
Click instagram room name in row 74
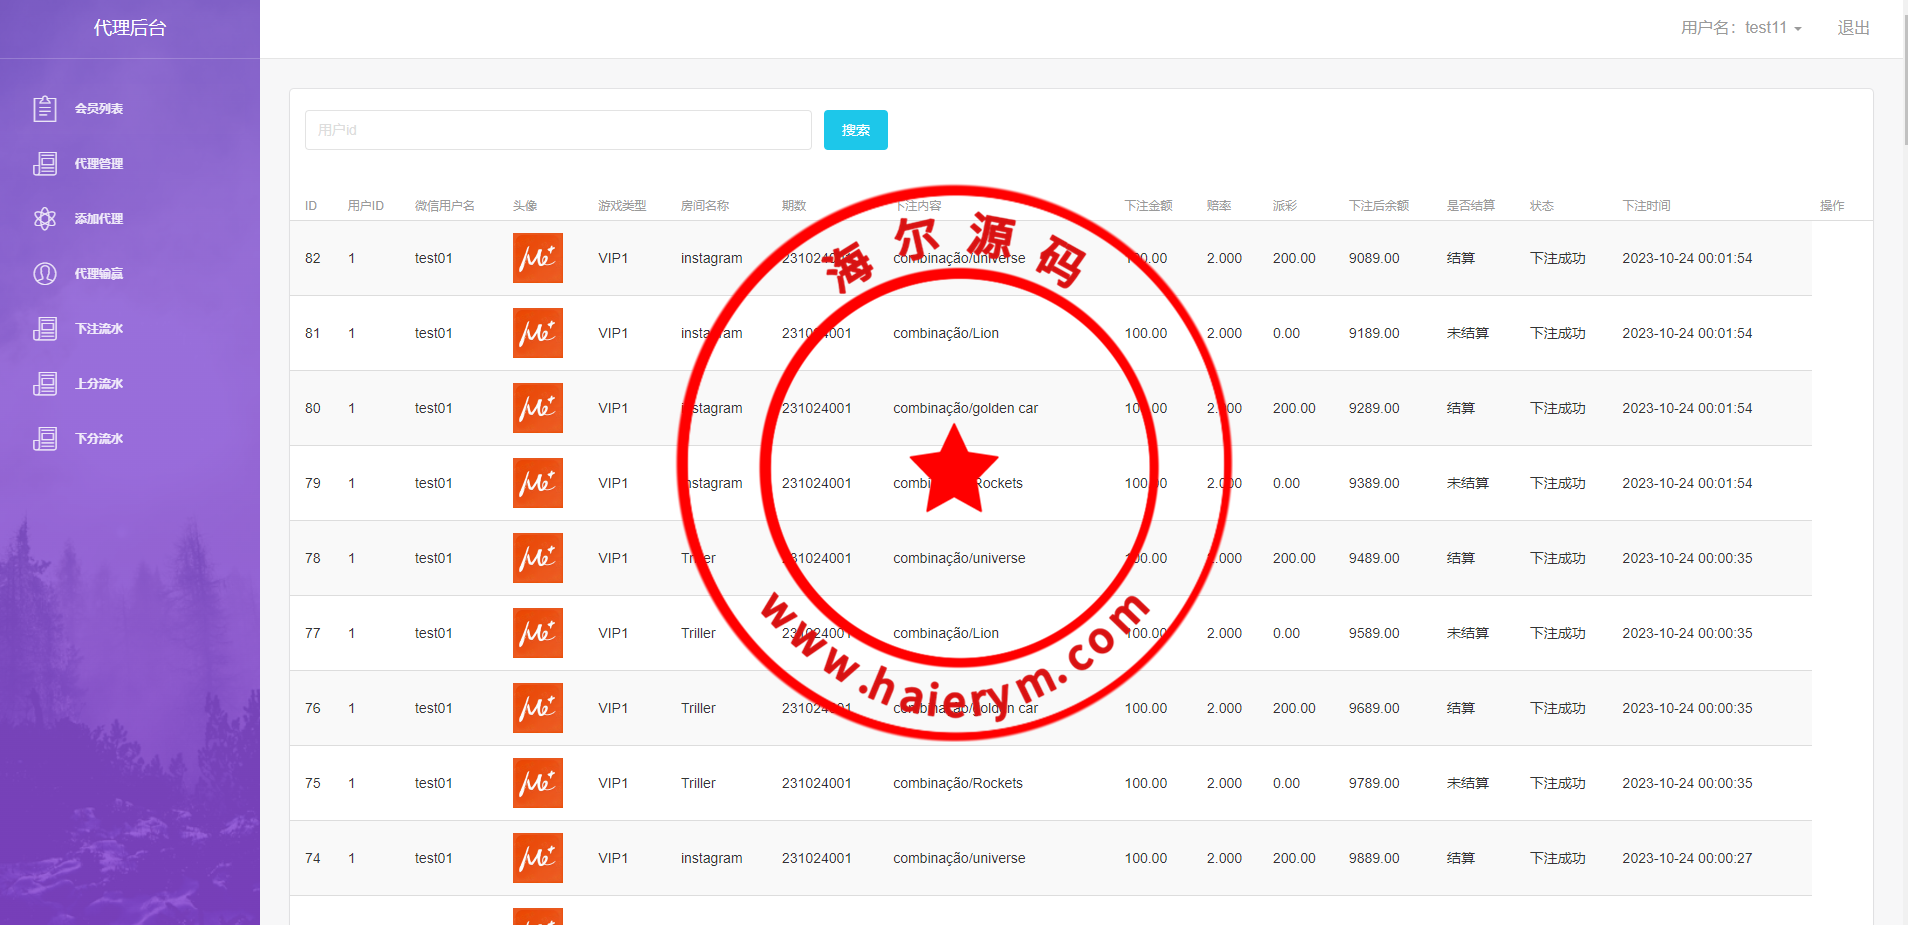pyautogui.click(x=712, y=858)
